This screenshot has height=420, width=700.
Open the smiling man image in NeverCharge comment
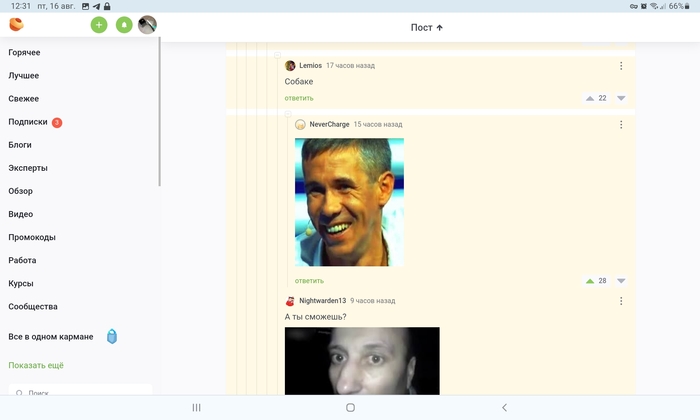349,202
